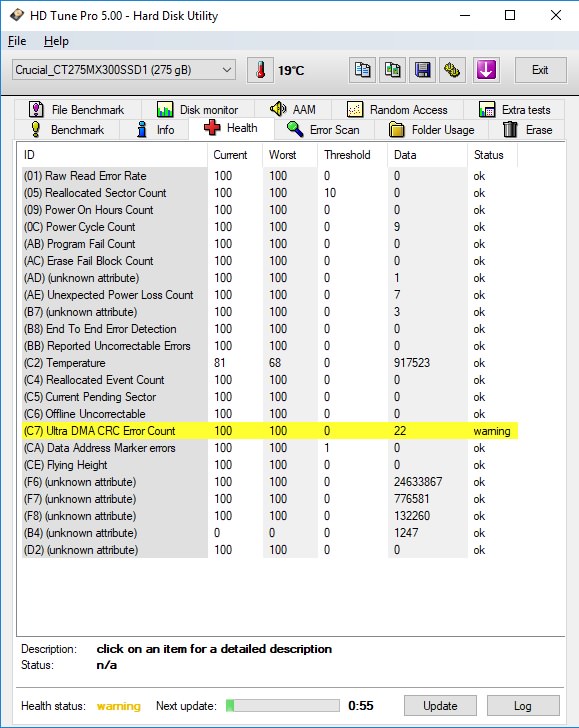579x728 pixels.
Task: Select the Erase tab
Action: click(528, 130)
